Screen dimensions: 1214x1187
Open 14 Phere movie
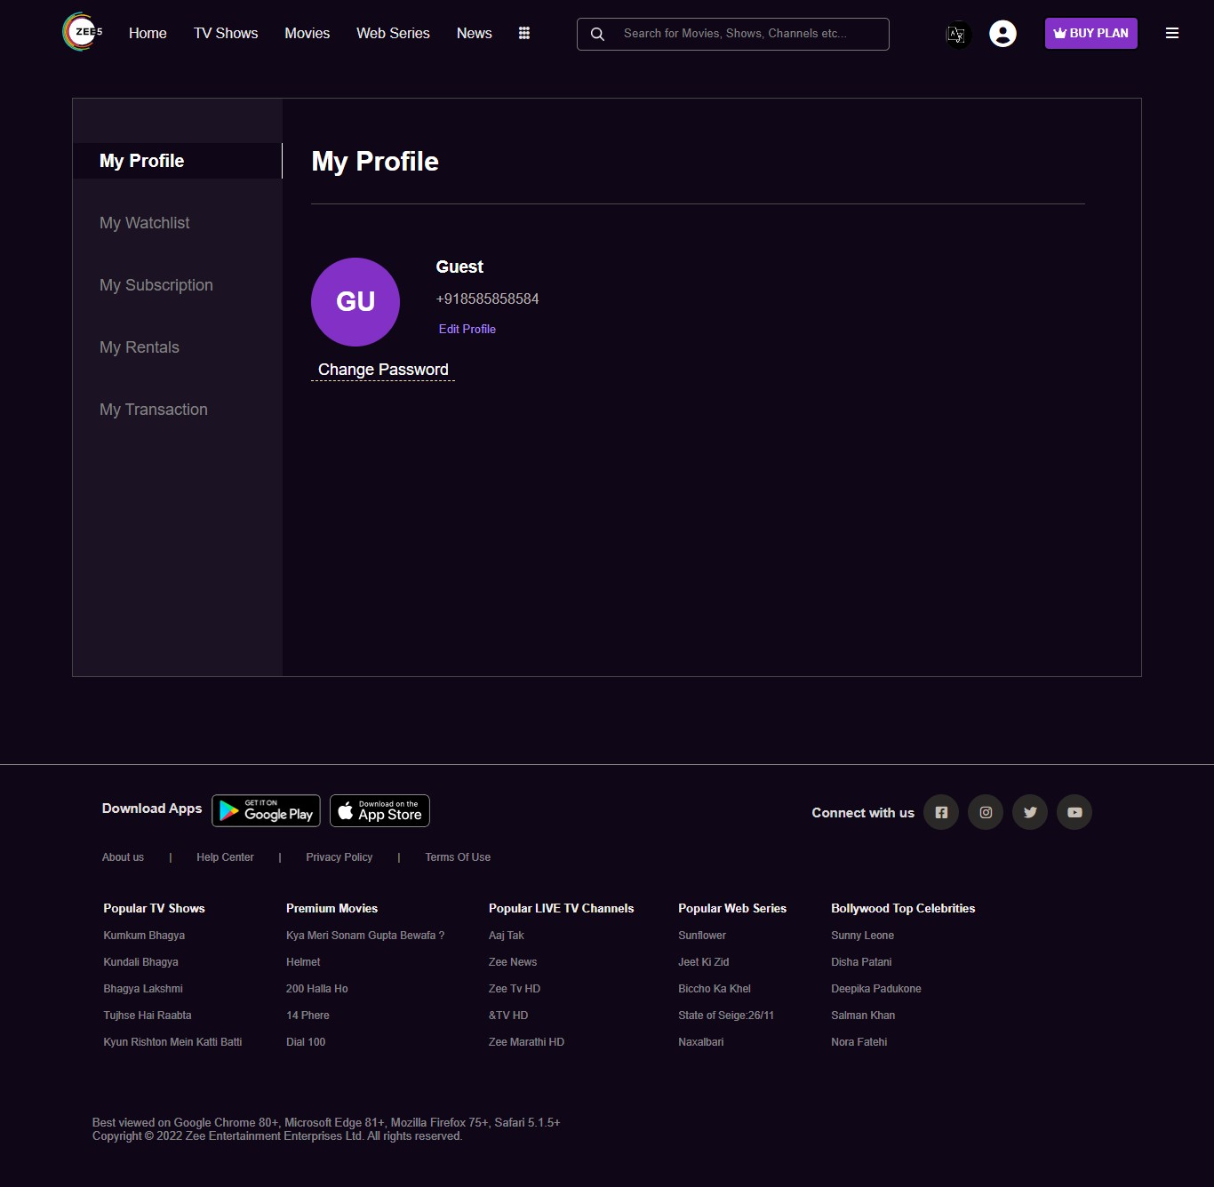click(308, 1015)
